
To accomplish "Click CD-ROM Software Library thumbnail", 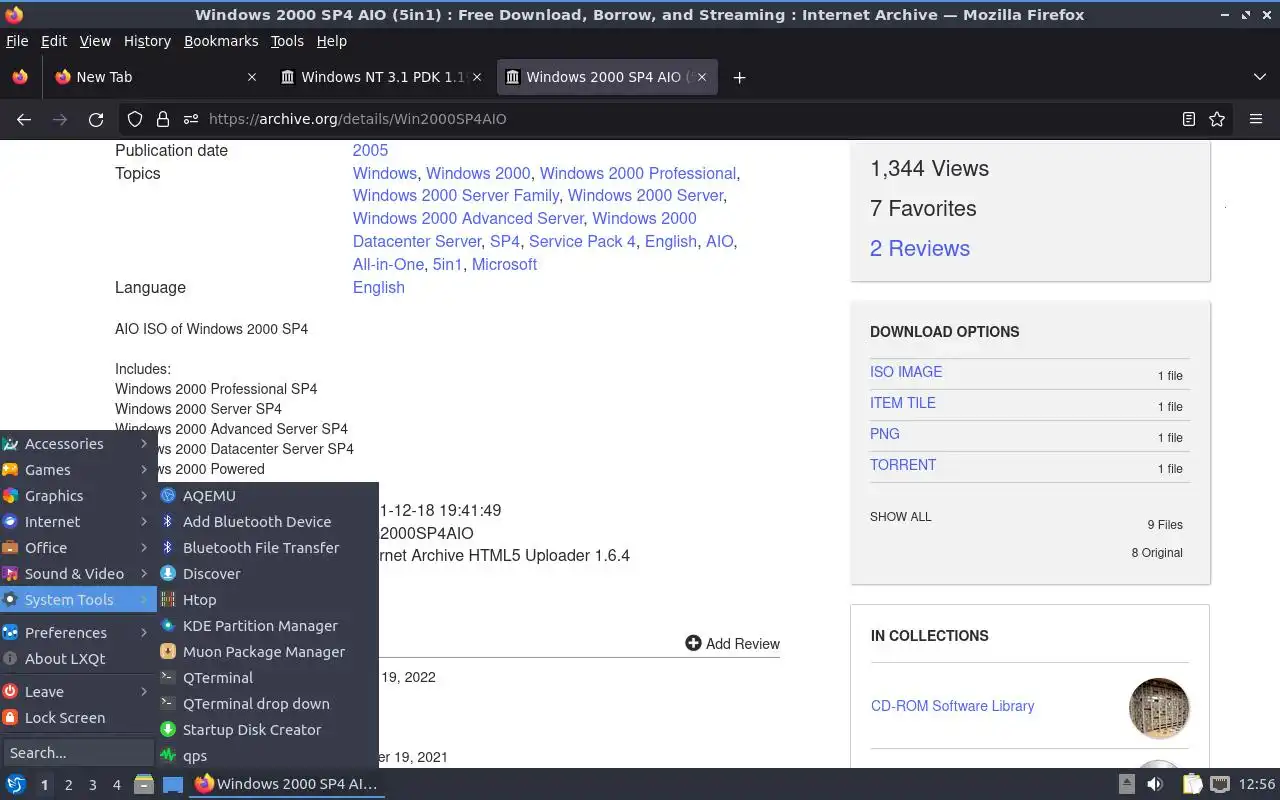I will click(x=1159, y=708).
